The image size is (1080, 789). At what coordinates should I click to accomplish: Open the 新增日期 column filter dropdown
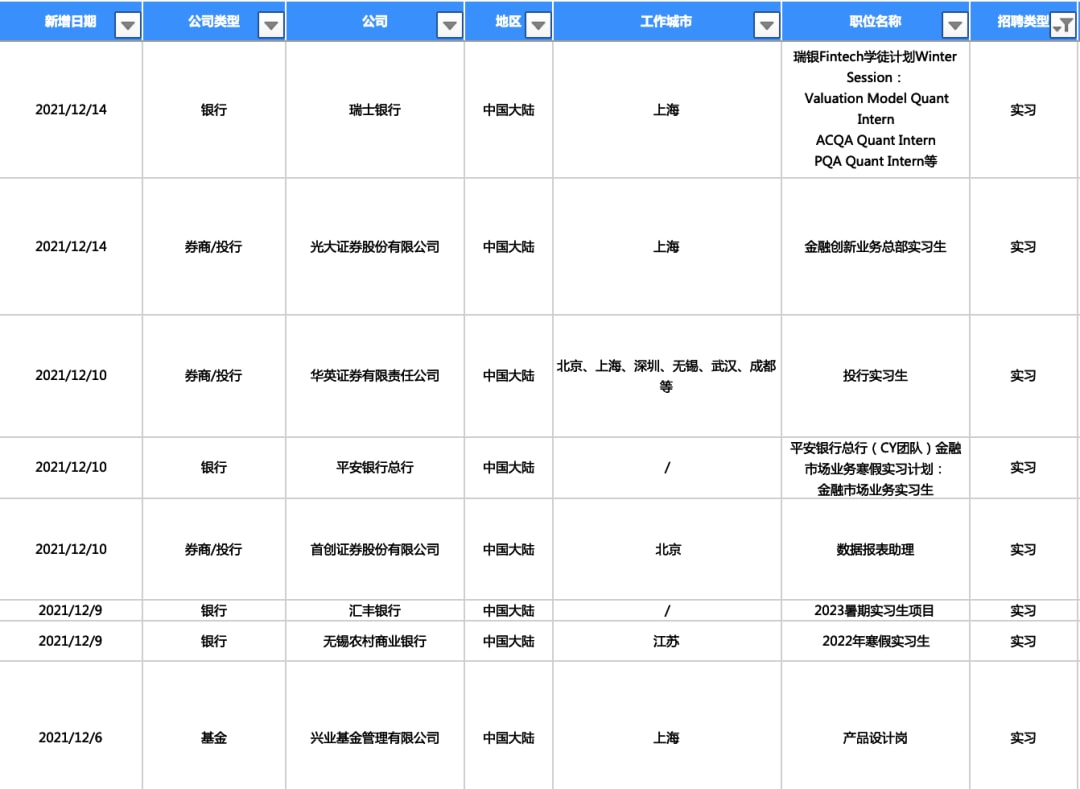tap(127, 25)
